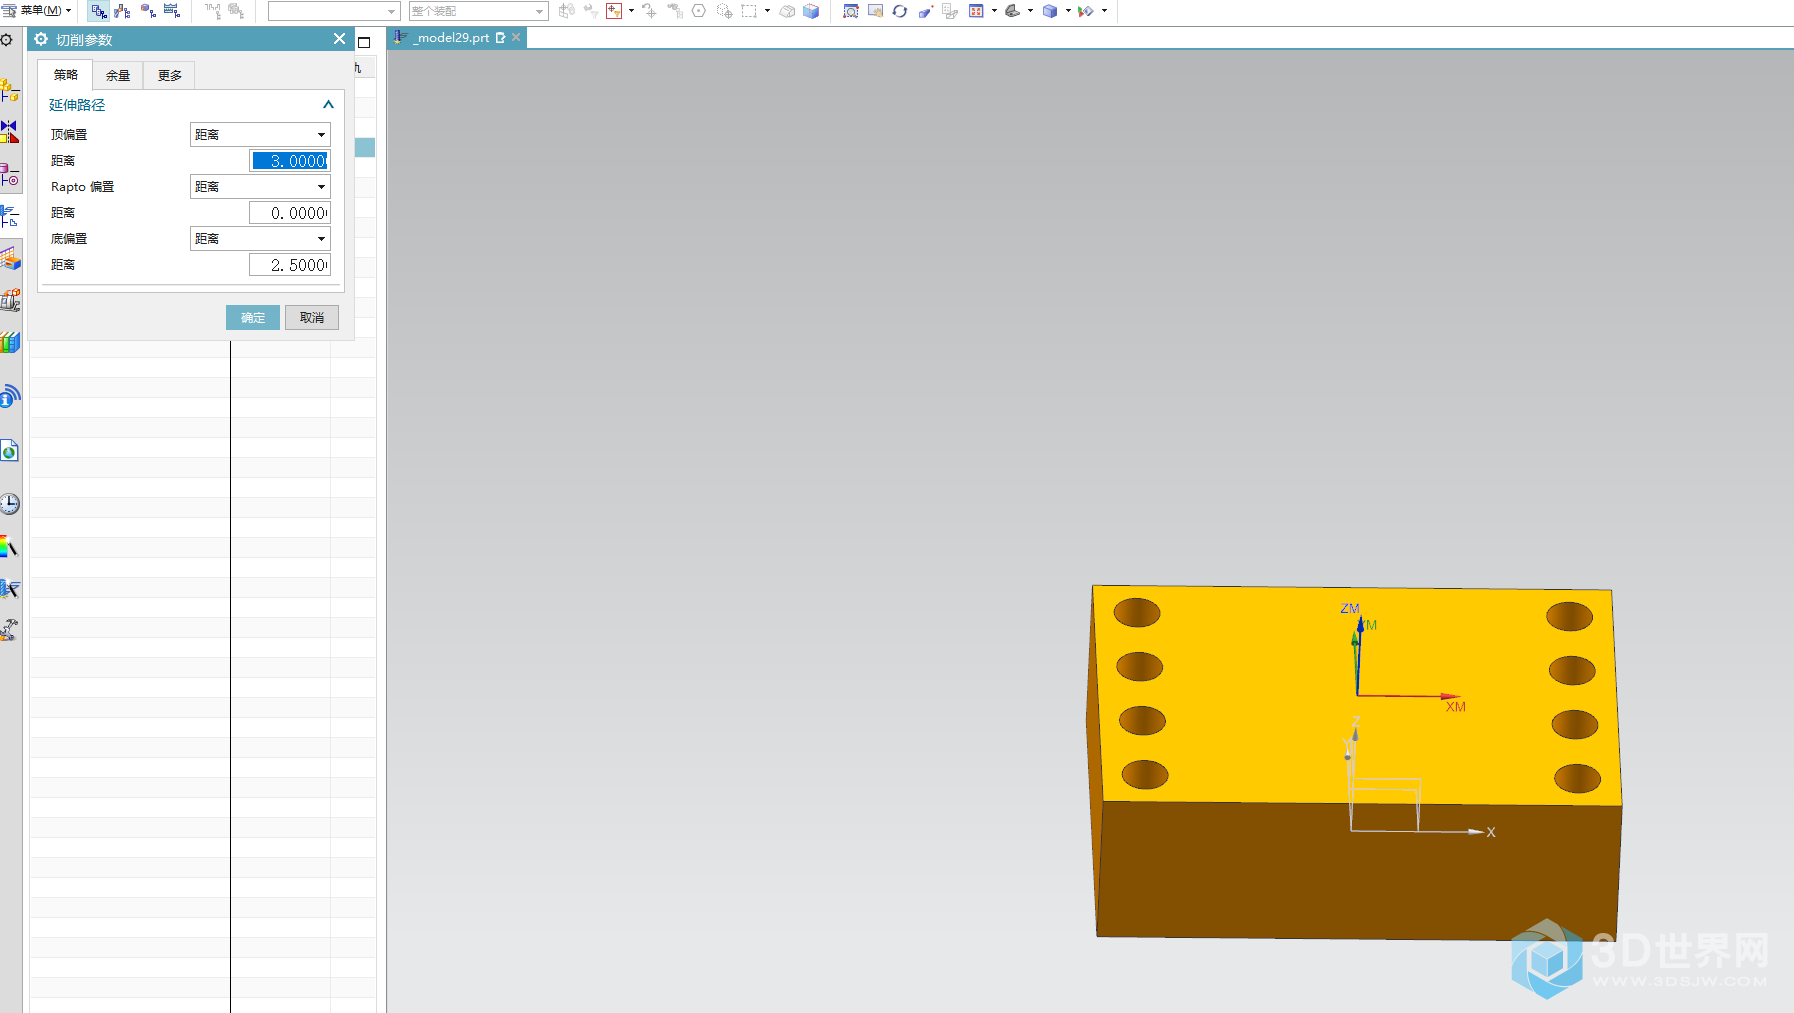1794x1013 pixels.
Task: Open the part navigator sidebar icon
Action: coord(10,174)
